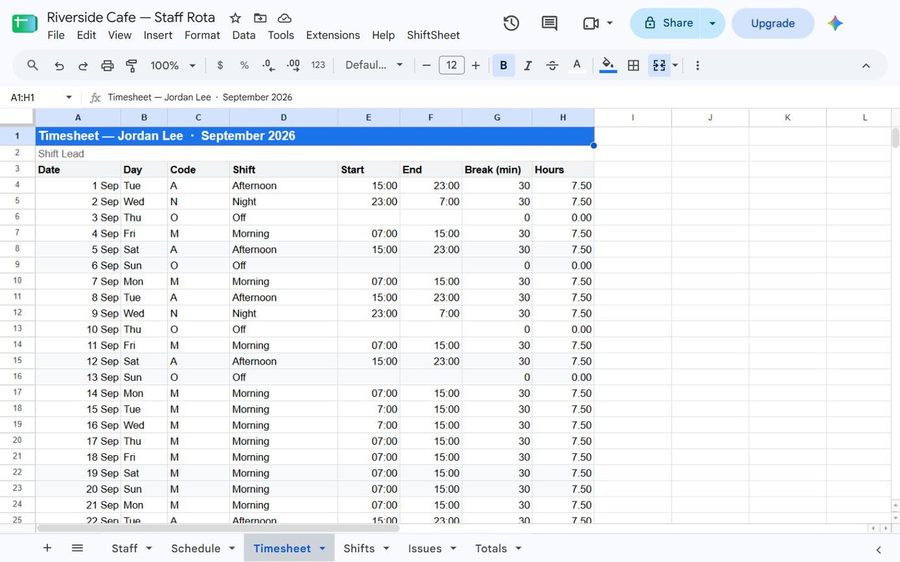Screen dimensions: 900x562
Task: Open the File menu
Action: [x=56, y=35]
